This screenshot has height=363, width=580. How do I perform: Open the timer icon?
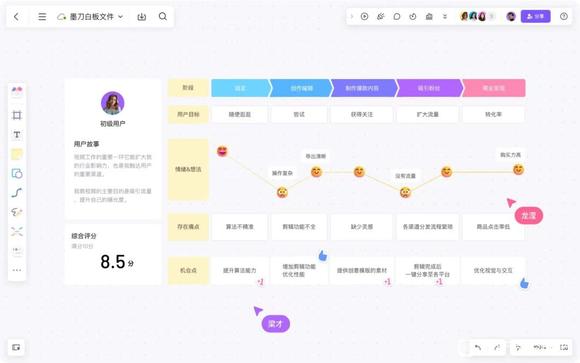tap(413, 17)
